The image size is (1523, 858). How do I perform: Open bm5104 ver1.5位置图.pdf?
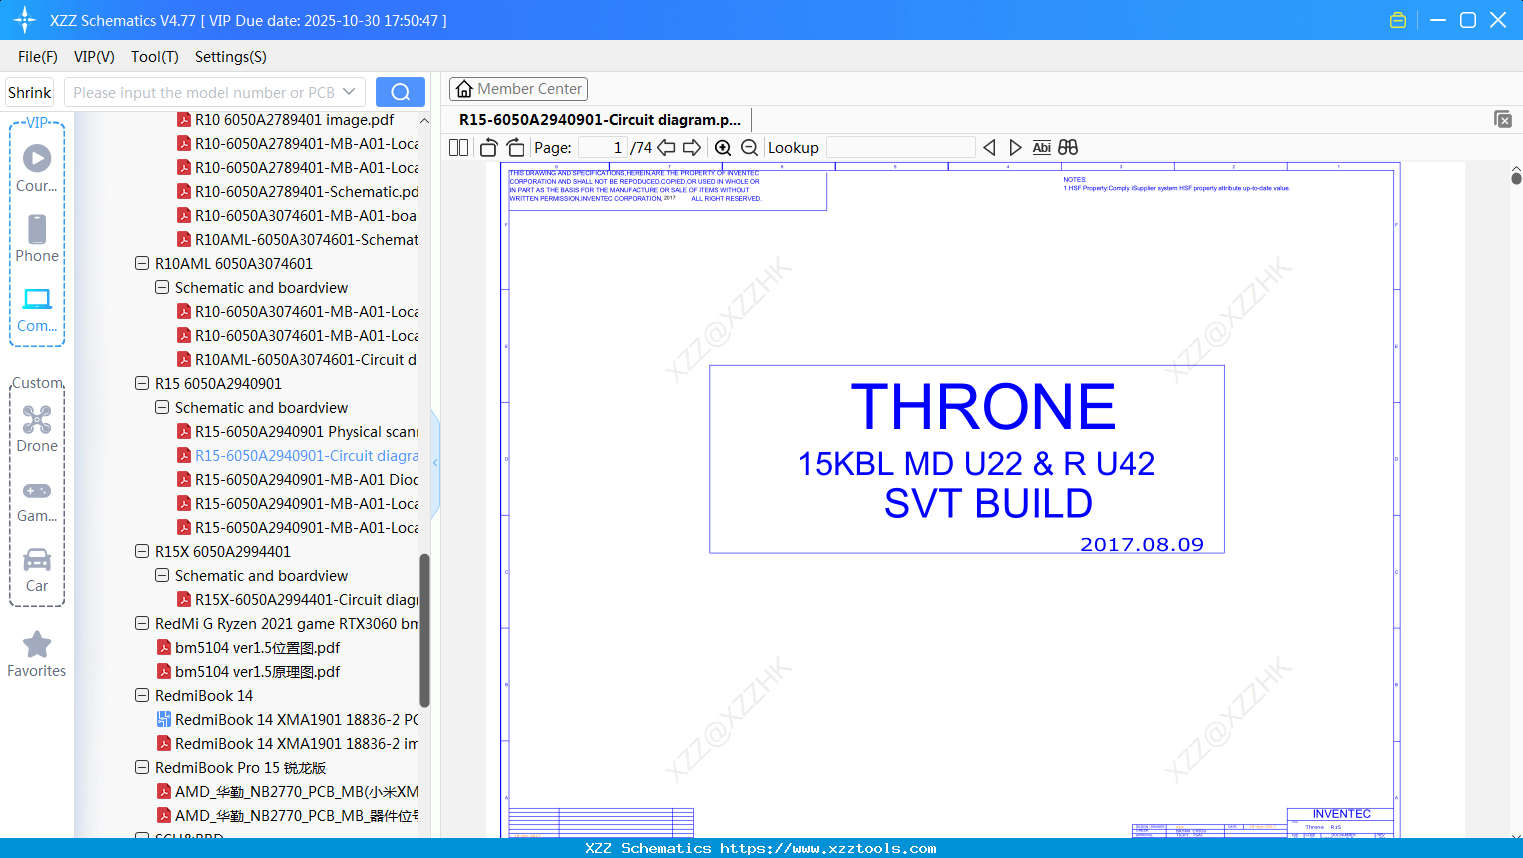258,648
